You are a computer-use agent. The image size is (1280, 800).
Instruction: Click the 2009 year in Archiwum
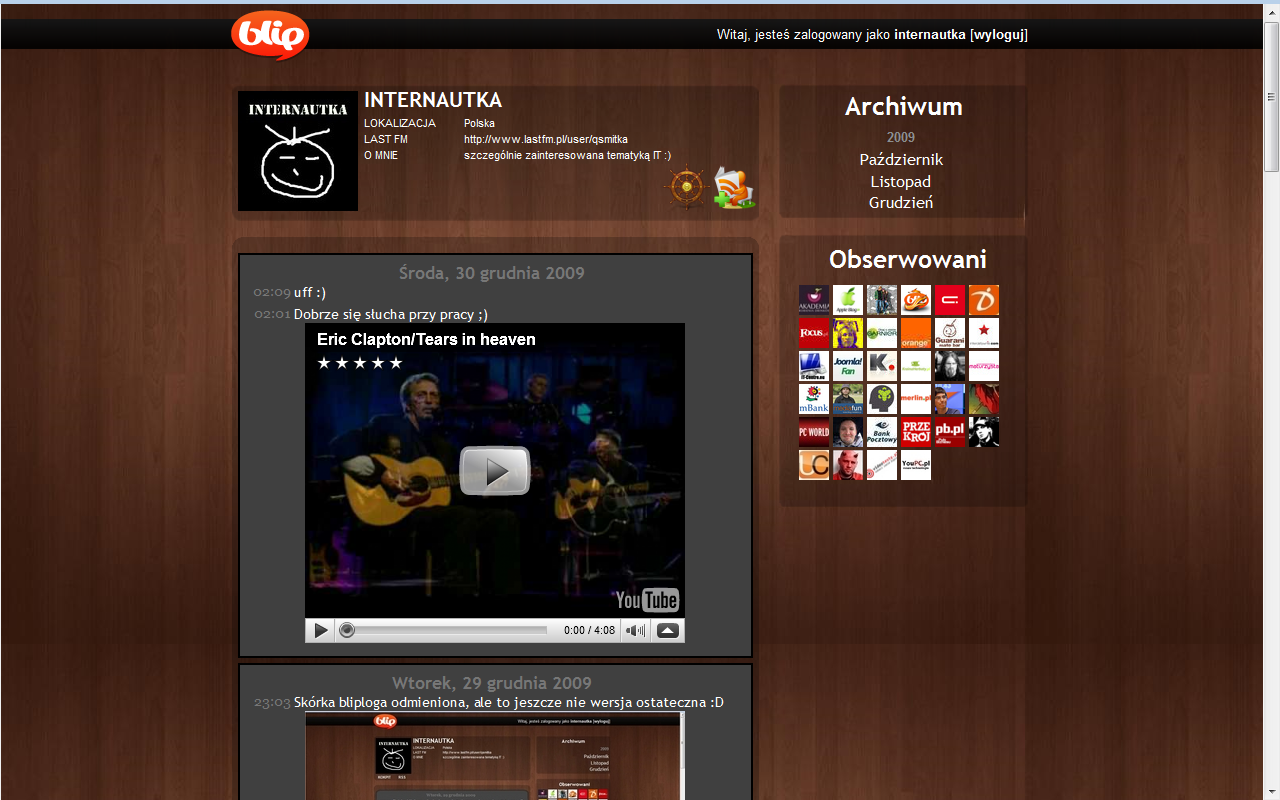tap(901, 138)
